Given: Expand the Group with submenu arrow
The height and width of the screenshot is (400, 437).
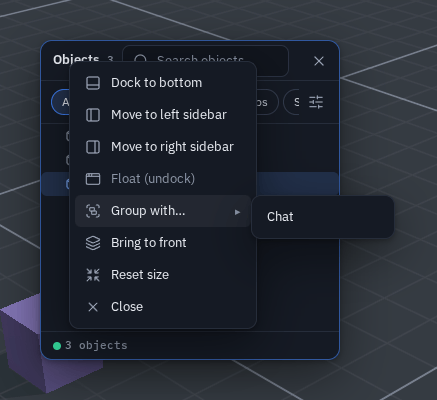Looking at the screenshot, I should pos(237,212).
